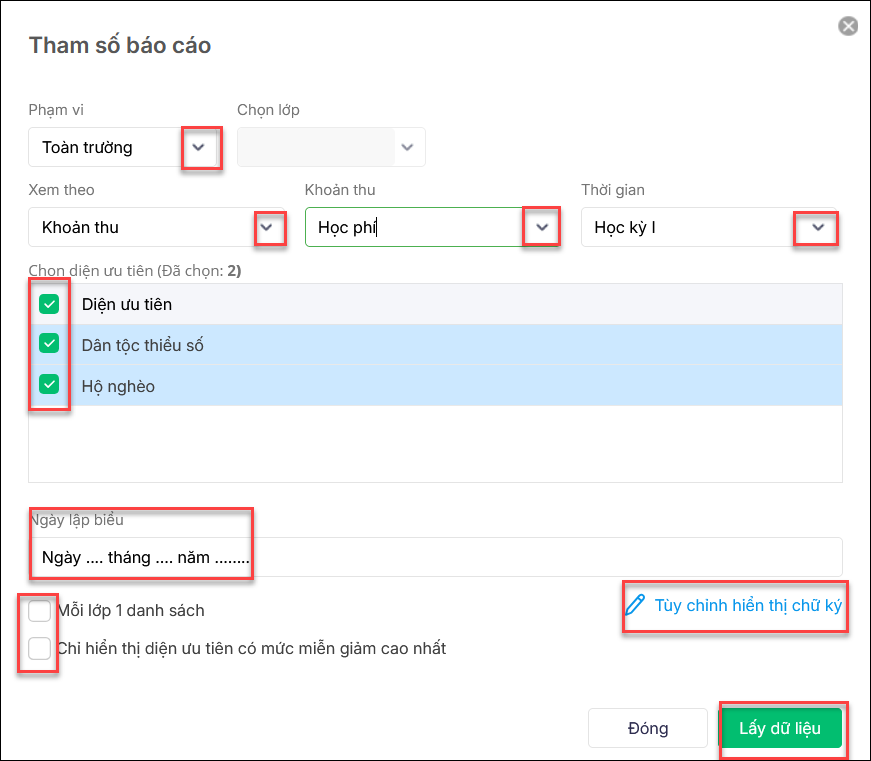Click the pencil icon for signature customization

pos(635,605)
